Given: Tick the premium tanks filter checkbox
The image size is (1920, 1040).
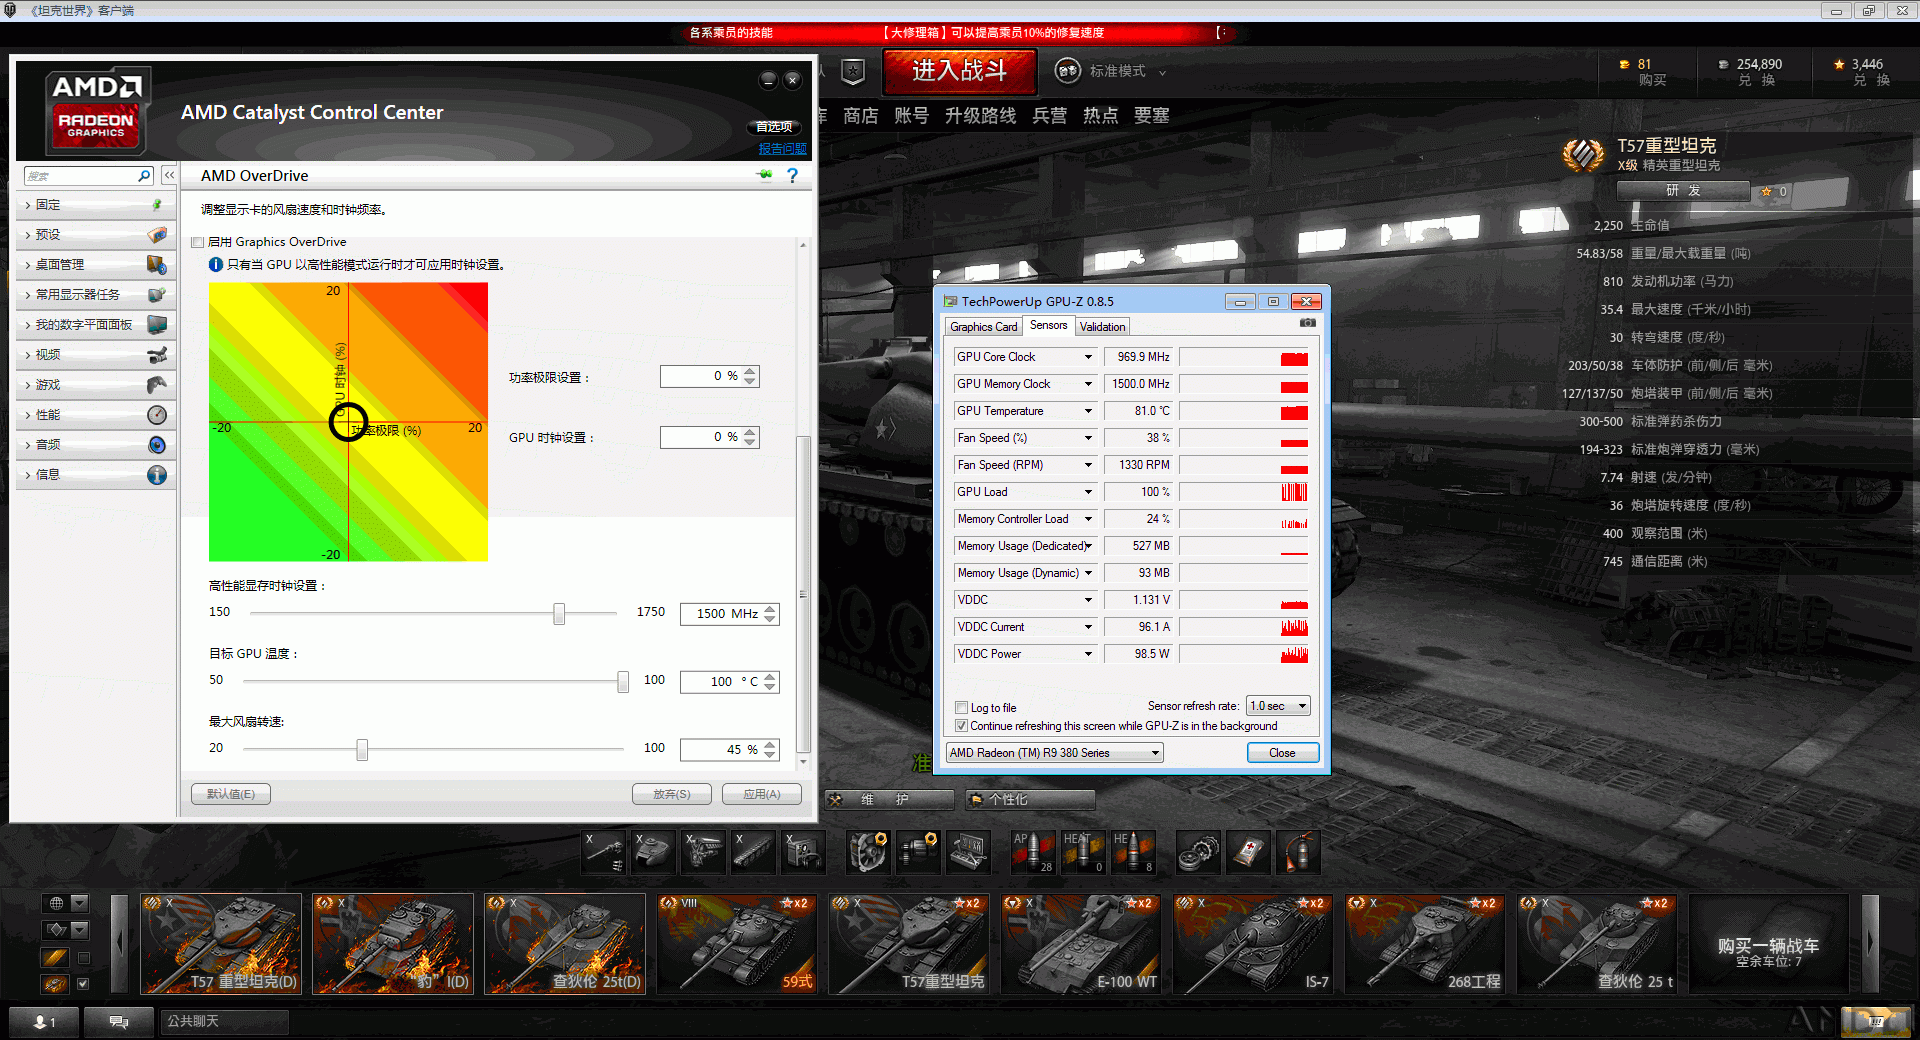Looking at the screenshot, I should 83,958.
